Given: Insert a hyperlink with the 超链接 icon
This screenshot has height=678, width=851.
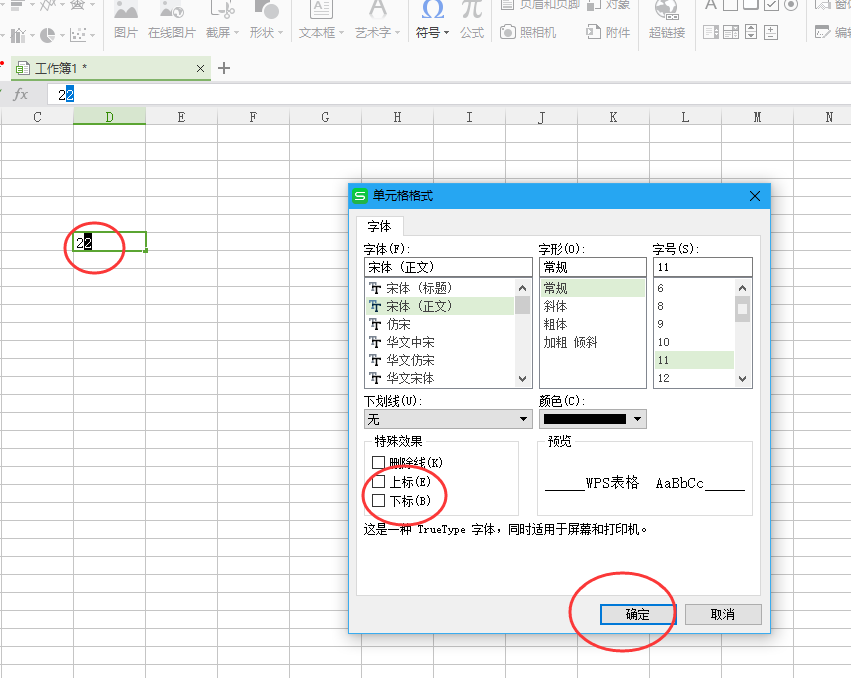Looking at the screenshot, I should click(x=666, y=20).
